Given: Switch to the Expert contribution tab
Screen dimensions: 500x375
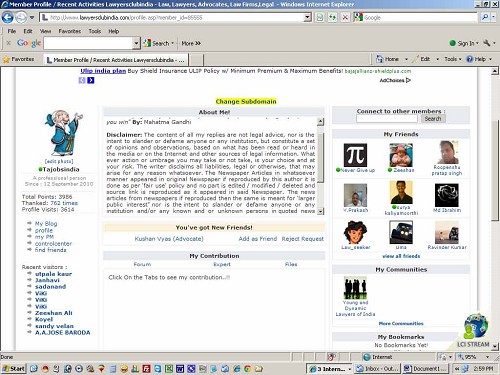Looking at the screenshot, I should [x=222, y=264].
